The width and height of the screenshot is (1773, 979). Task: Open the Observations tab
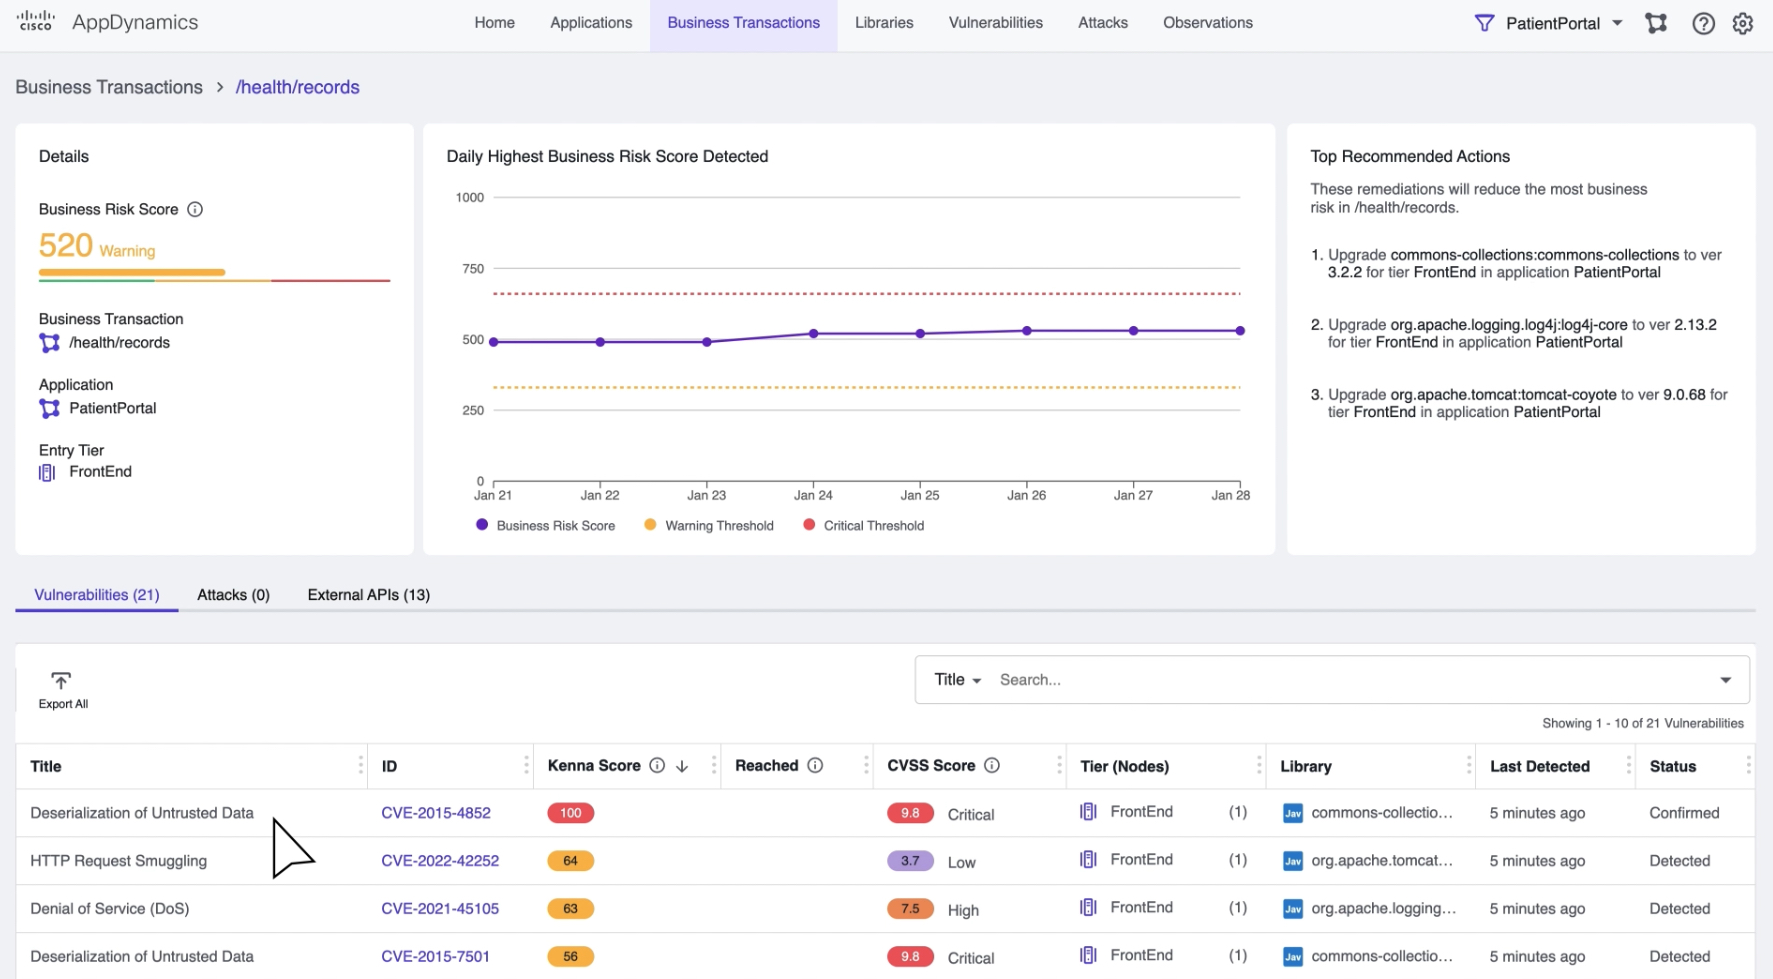tap(1207, 23)
